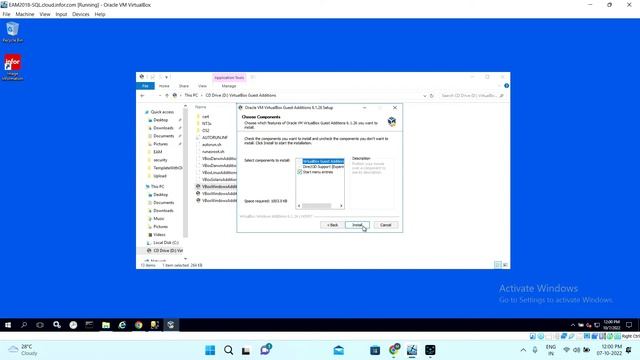Open the Mail app on host taskbar
Viewport: 640px width, 360px height.
(338, 350)
